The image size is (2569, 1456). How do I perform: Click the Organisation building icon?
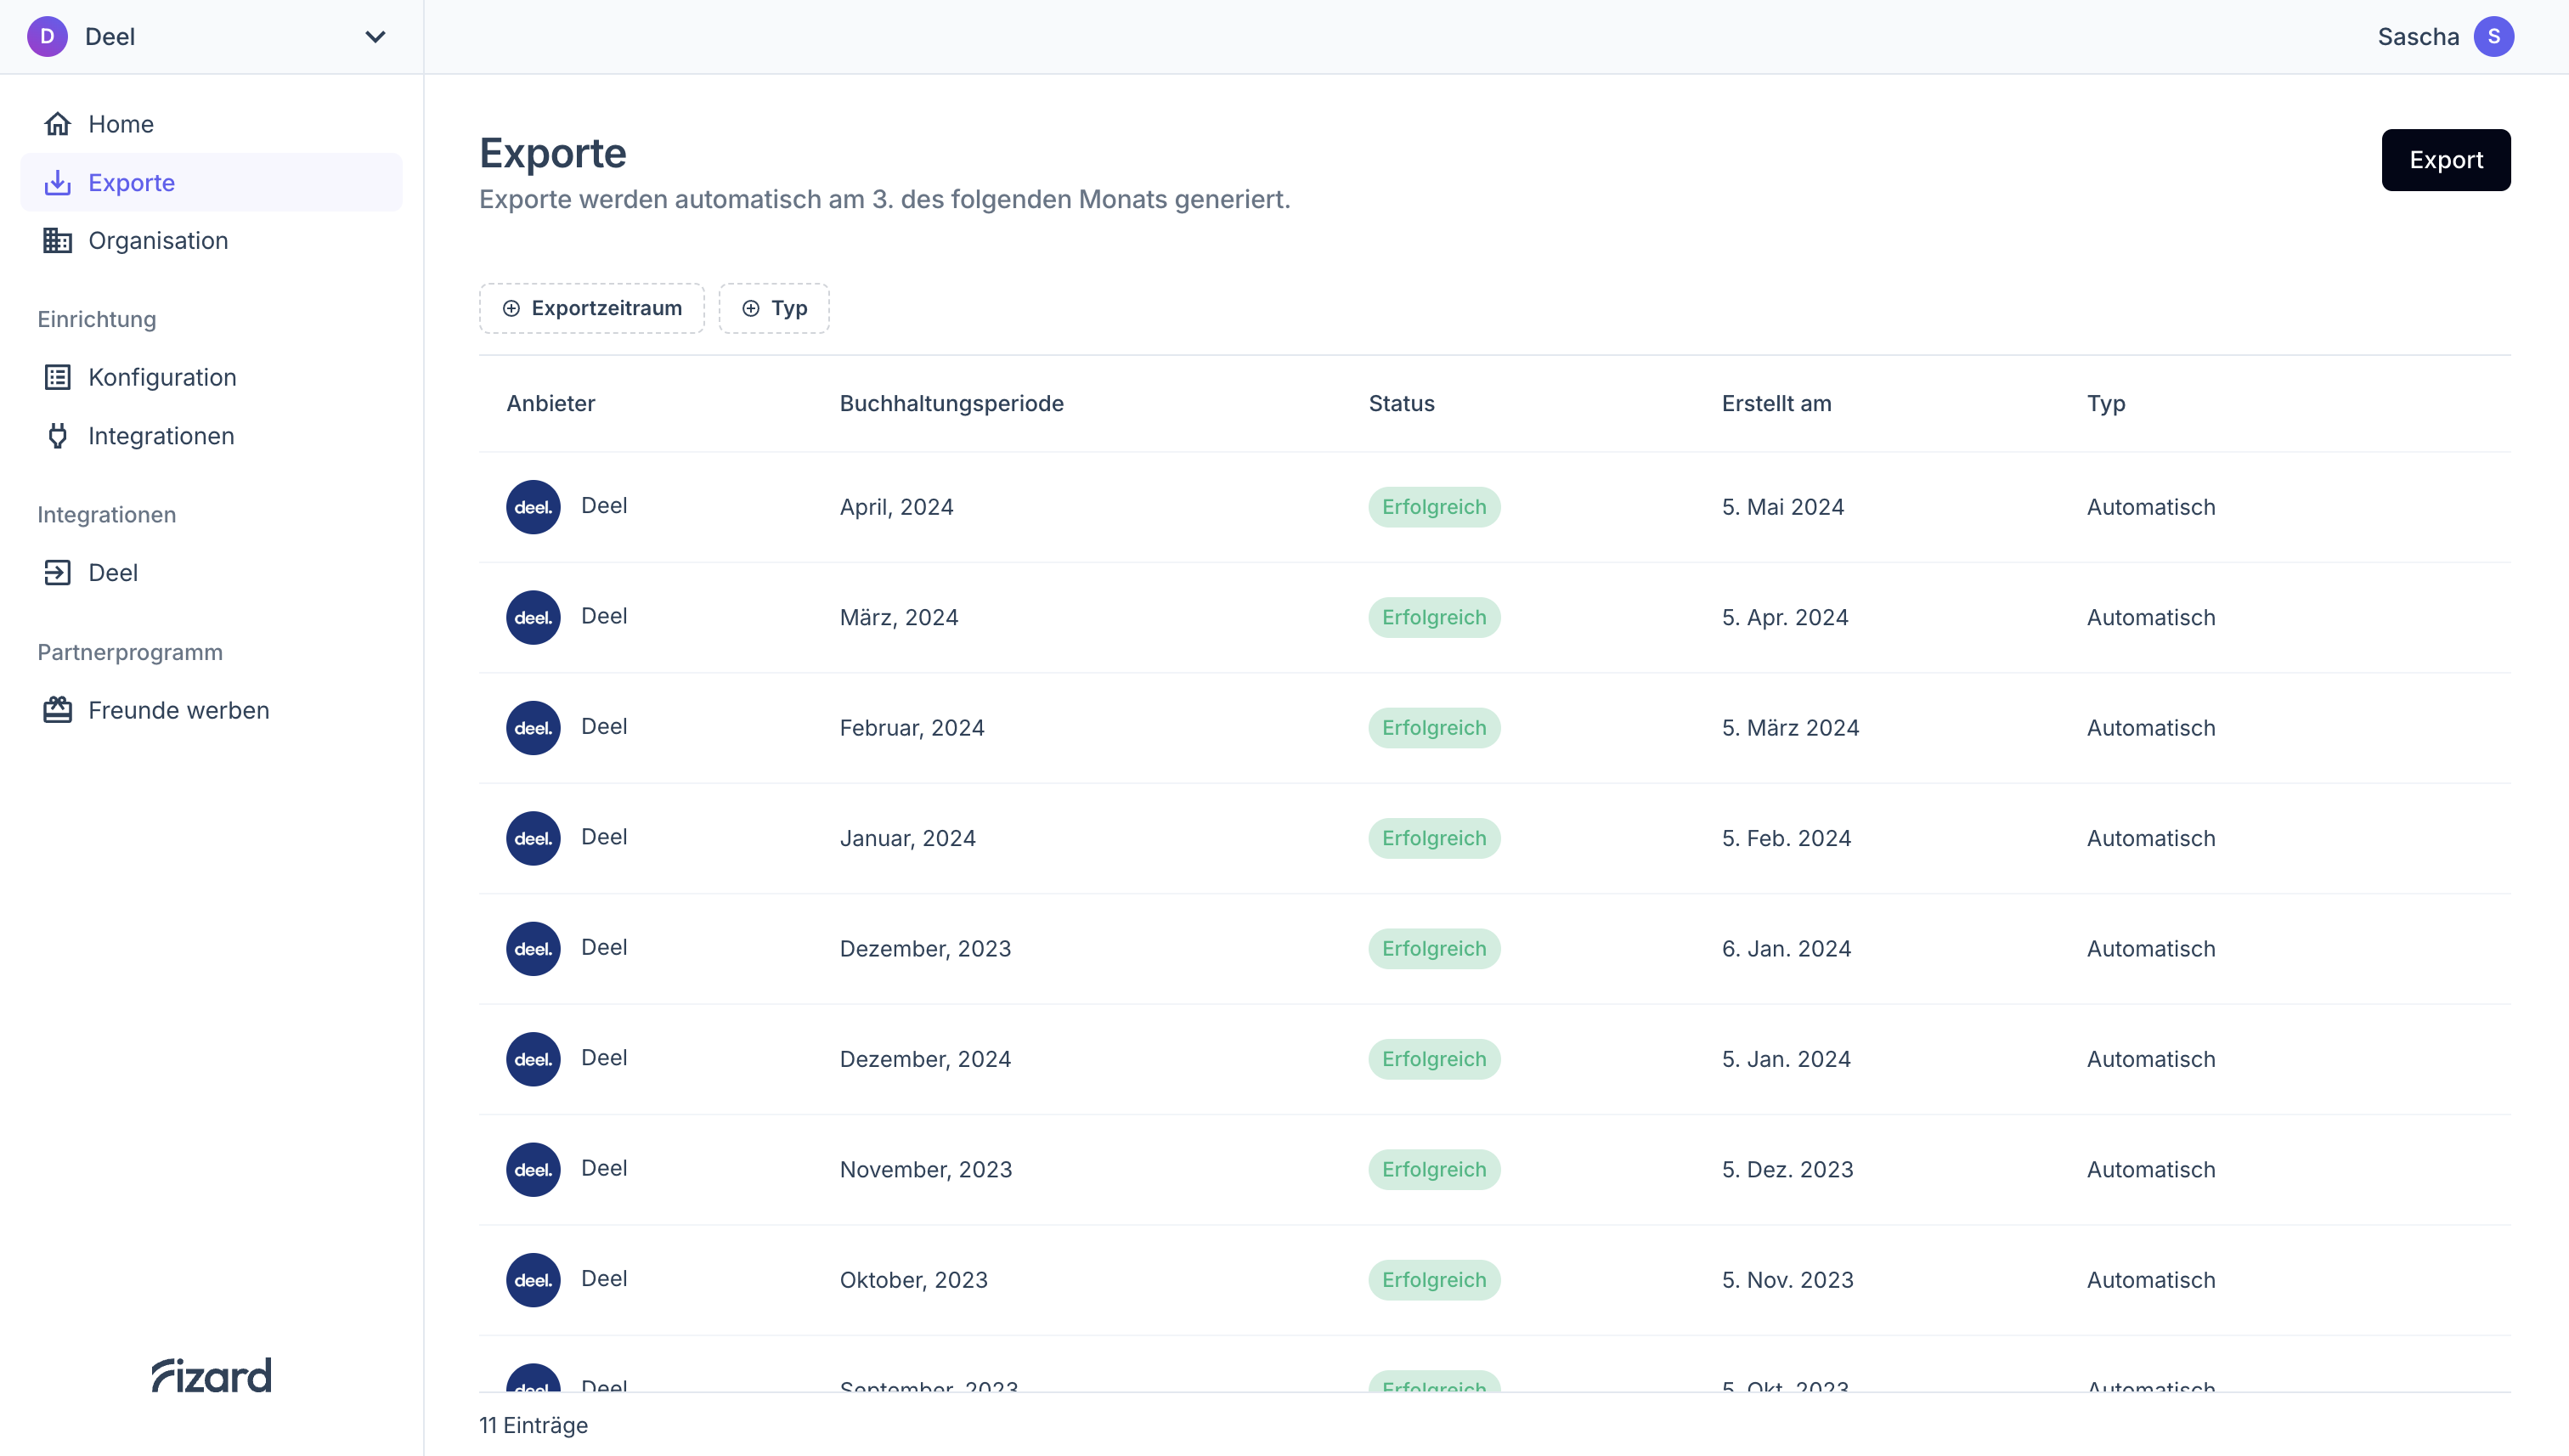point(57,240)
